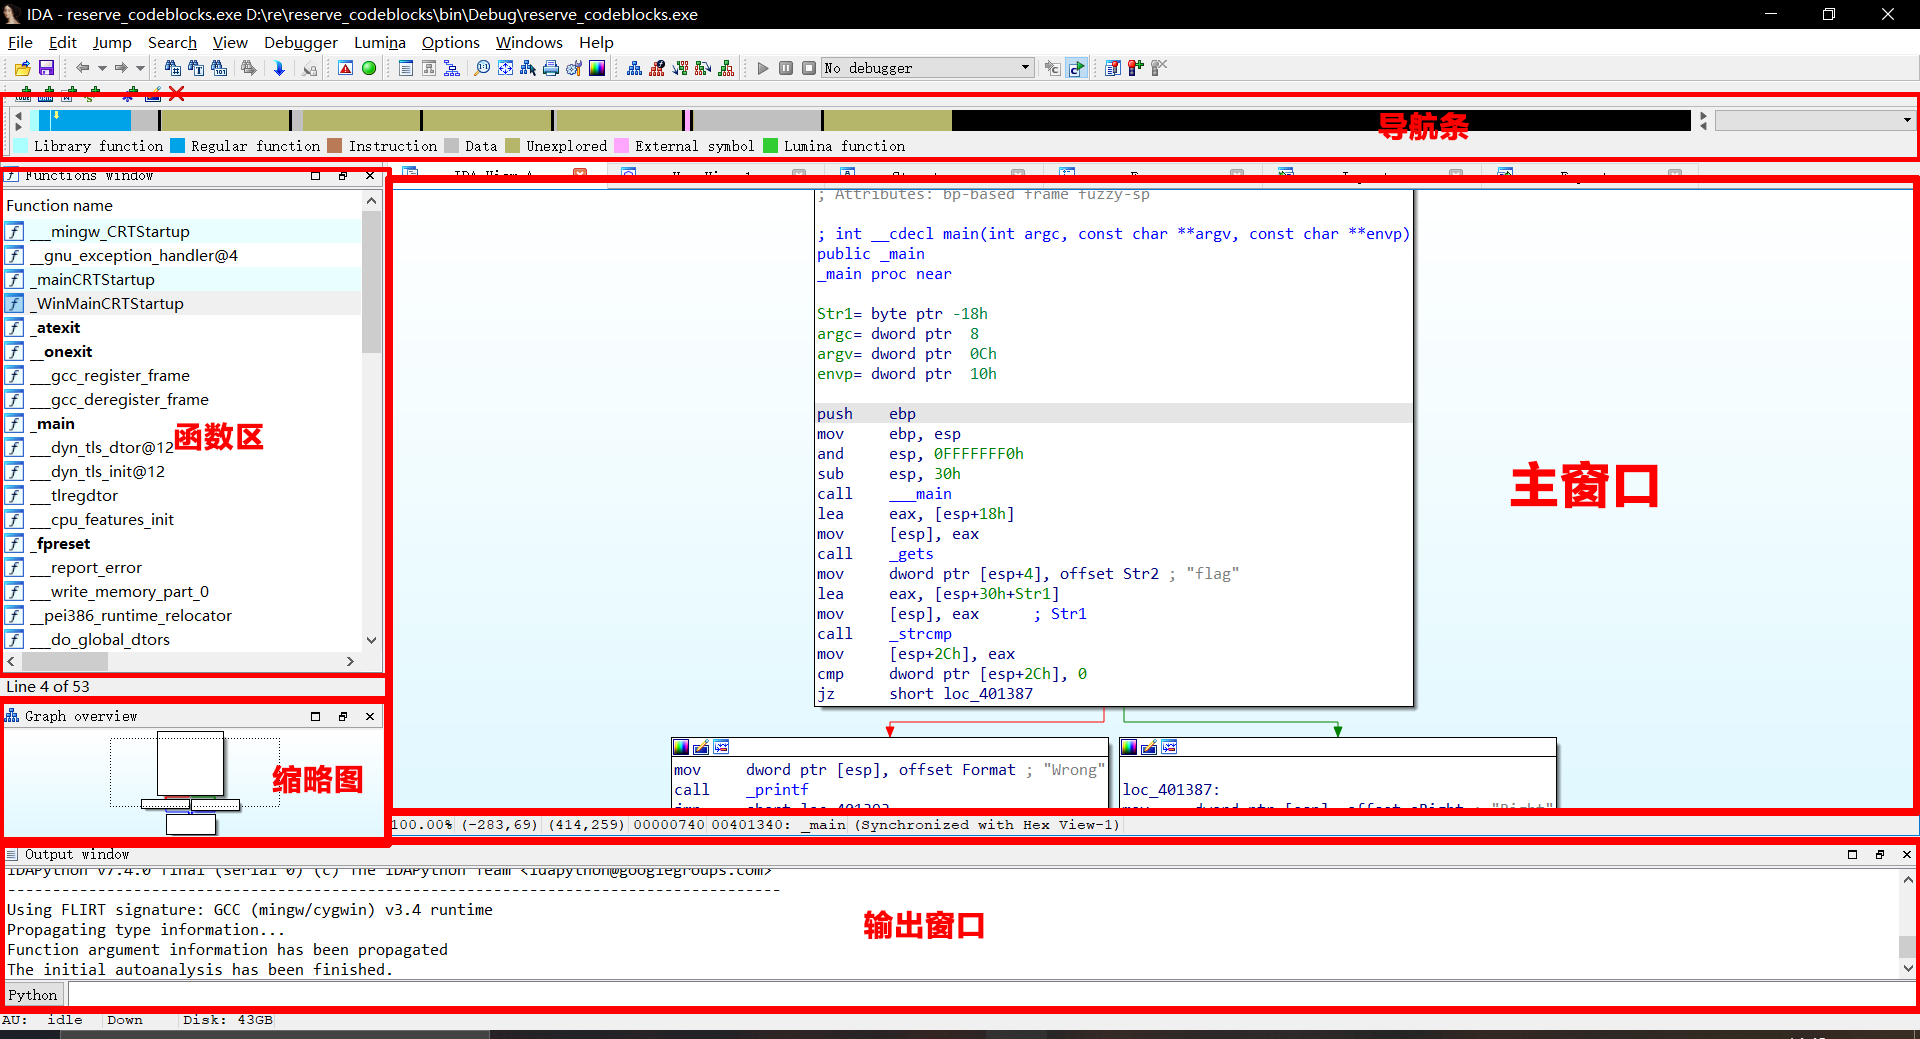Click the Lumina function green legend swatch
This screenshot has width=1920, height=1039.
click(x=770, y=146)
